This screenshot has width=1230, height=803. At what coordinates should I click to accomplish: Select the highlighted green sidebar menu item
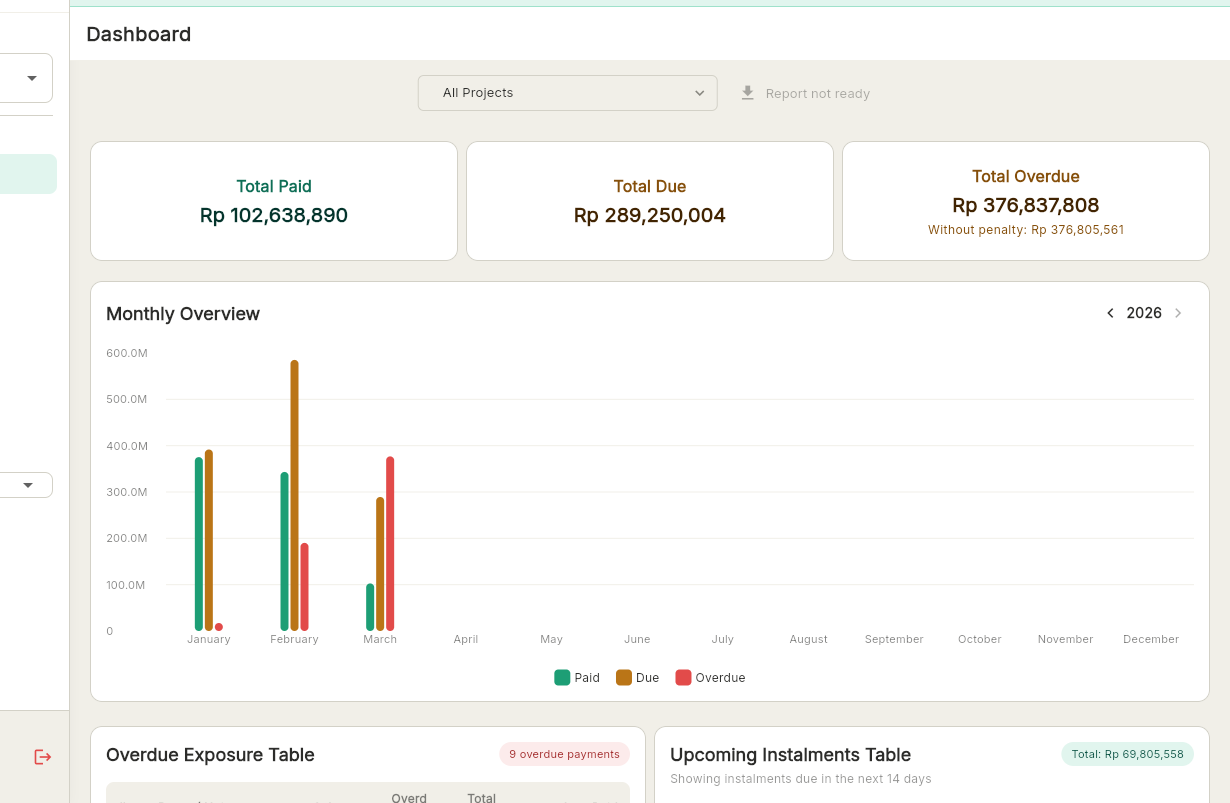click(x=28, y=174)
